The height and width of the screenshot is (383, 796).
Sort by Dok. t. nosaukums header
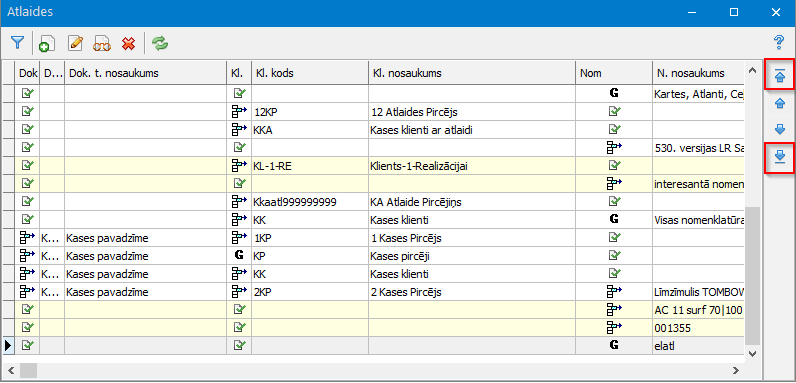pyautogui.click(x=145, y=73)
